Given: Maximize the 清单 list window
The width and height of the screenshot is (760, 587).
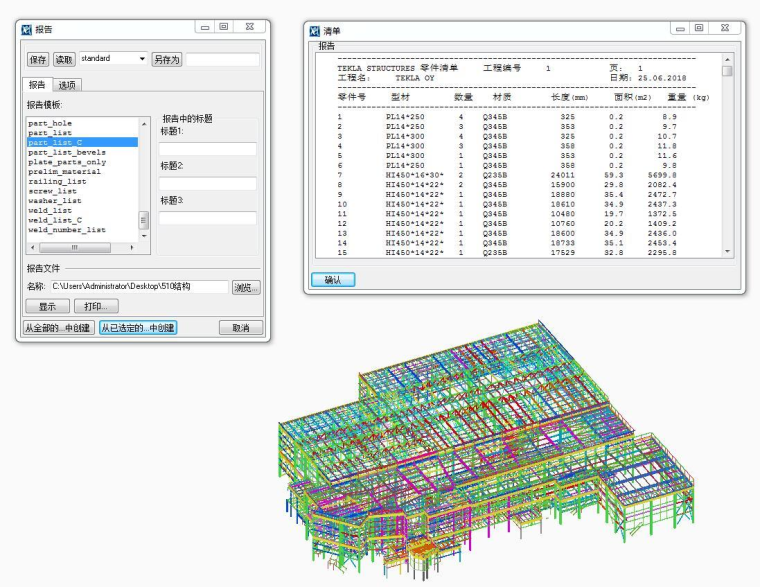Looking at the screenshot, I should tap(699, 28).
